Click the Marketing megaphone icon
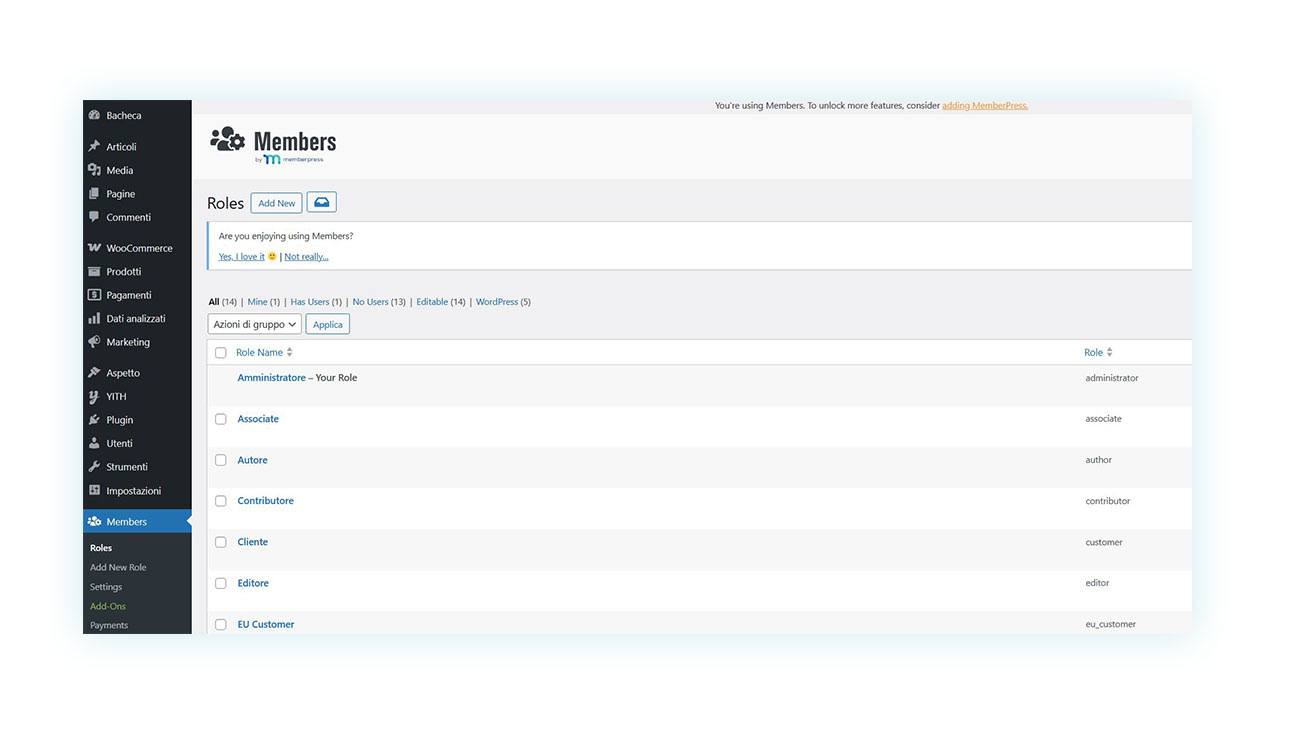Image resolution: width=1300 pixels, height=751 pixels. (x=94, y=342)
